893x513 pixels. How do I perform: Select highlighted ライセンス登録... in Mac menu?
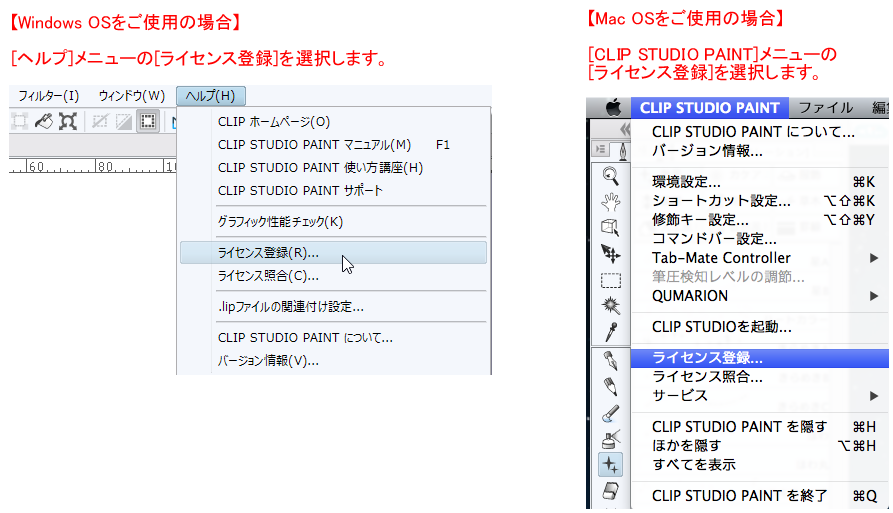click(760, 358)
